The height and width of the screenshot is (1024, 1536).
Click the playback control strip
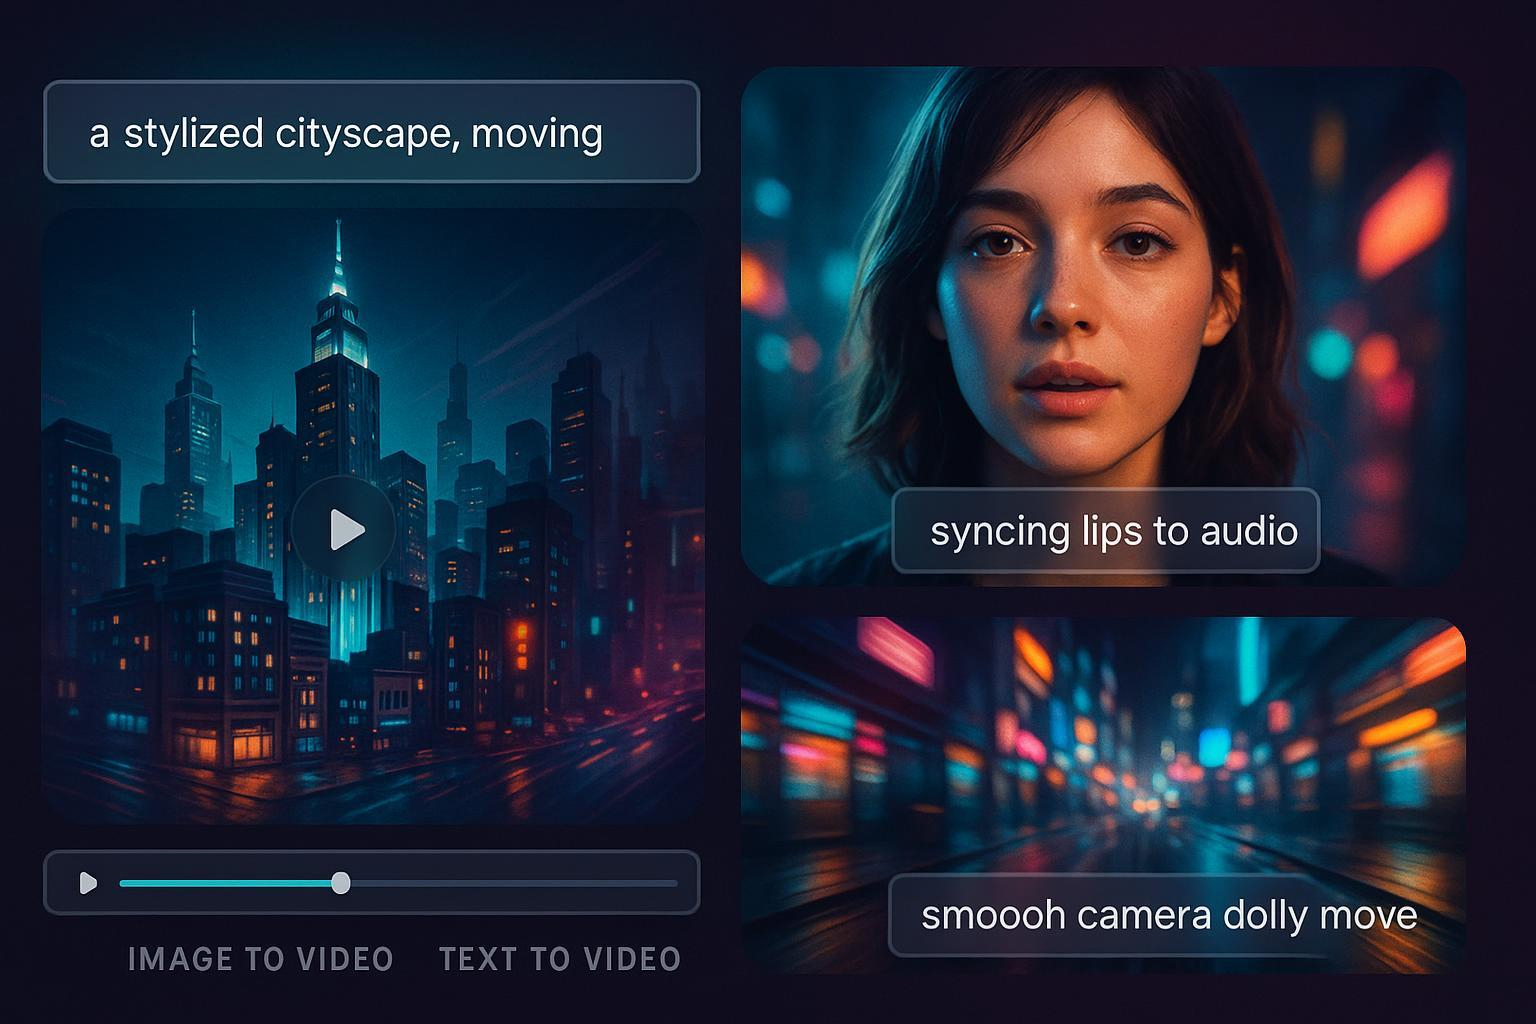click(370, 883)
